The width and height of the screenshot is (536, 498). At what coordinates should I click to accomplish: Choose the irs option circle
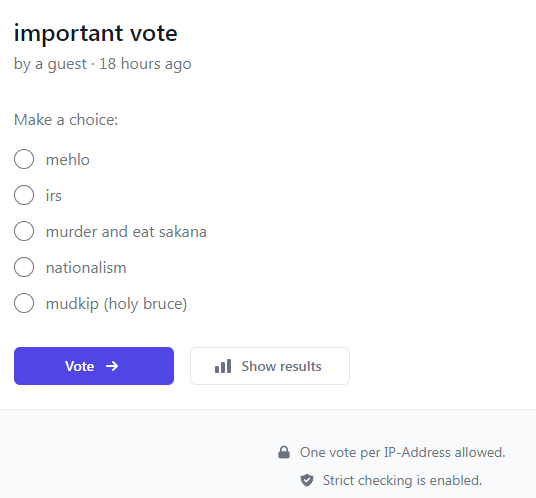[x=24, y=195]
